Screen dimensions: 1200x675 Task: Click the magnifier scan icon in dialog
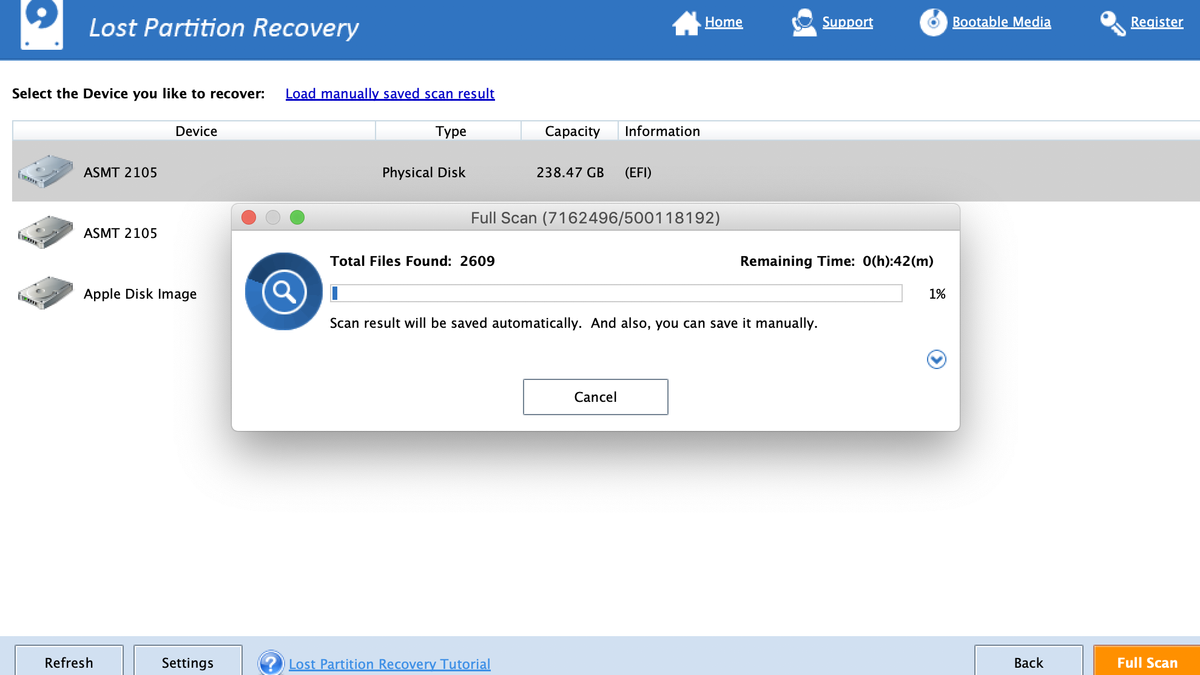point(283,292)
